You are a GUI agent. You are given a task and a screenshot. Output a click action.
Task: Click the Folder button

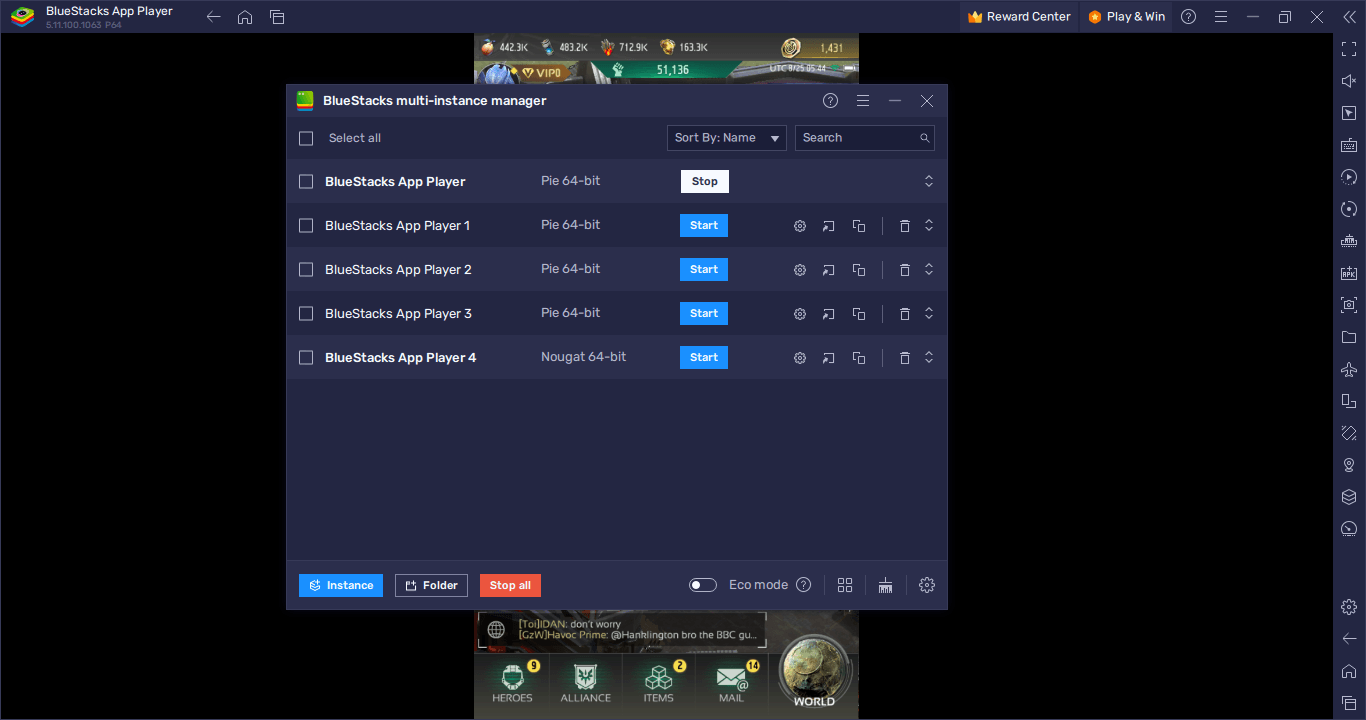tap(431, 585)
